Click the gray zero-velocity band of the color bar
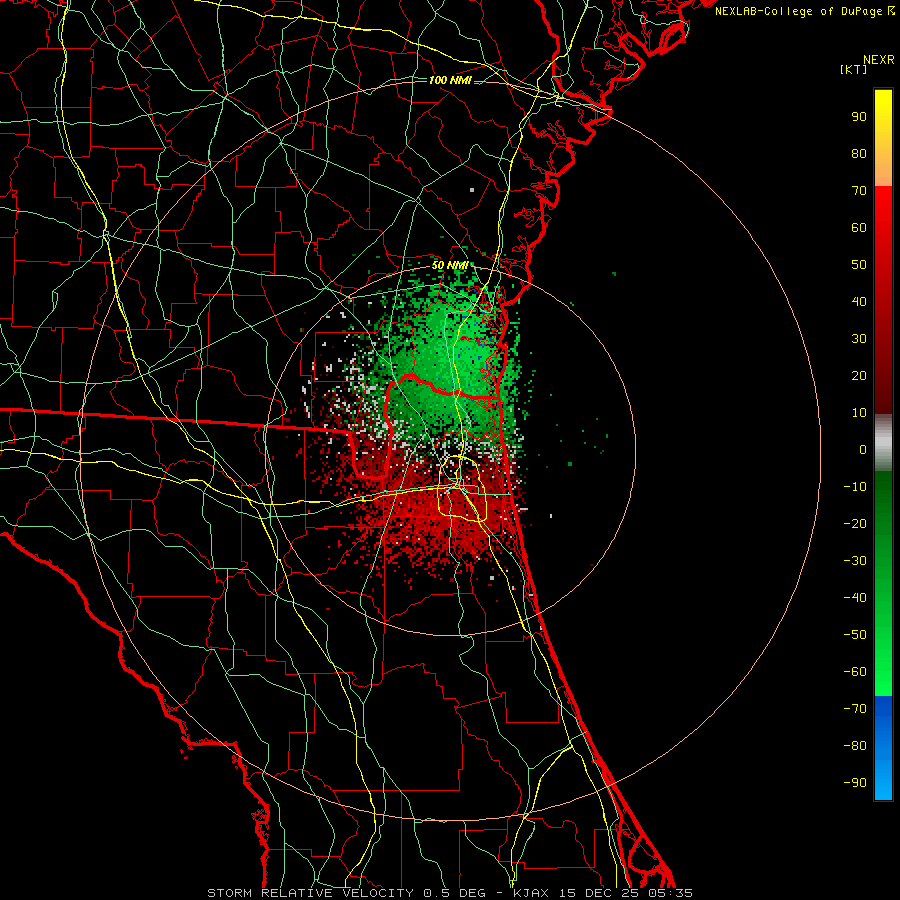The image size is (900, 900). coord(883,443)
